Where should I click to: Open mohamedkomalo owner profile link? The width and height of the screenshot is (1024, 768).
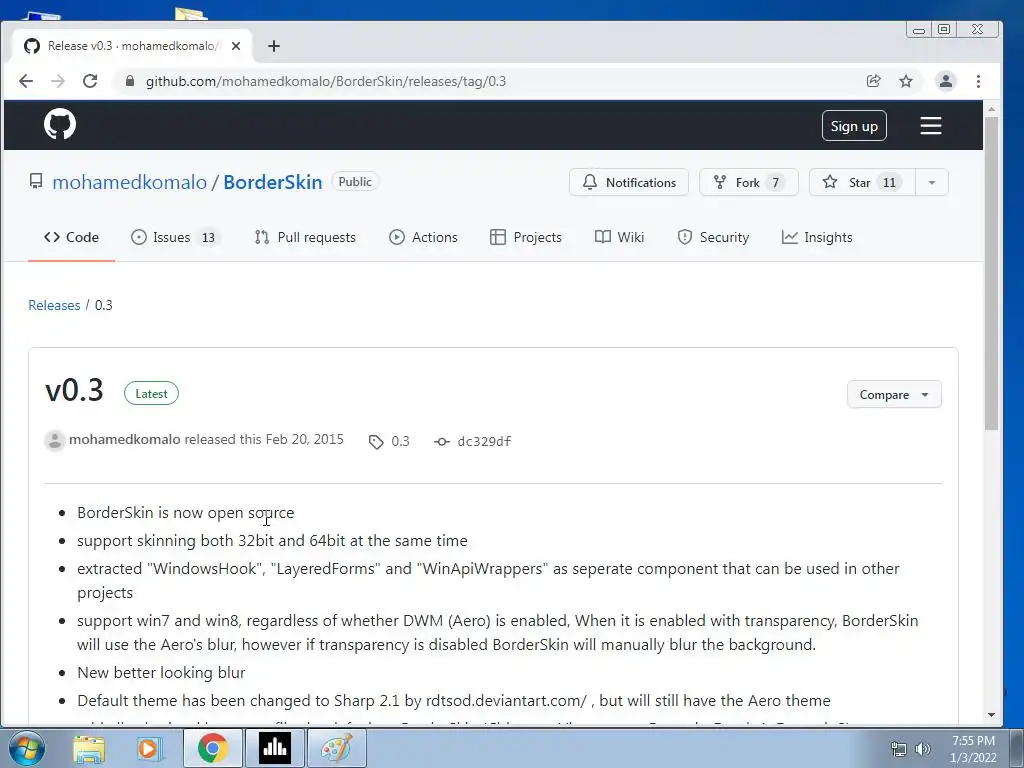129,182
